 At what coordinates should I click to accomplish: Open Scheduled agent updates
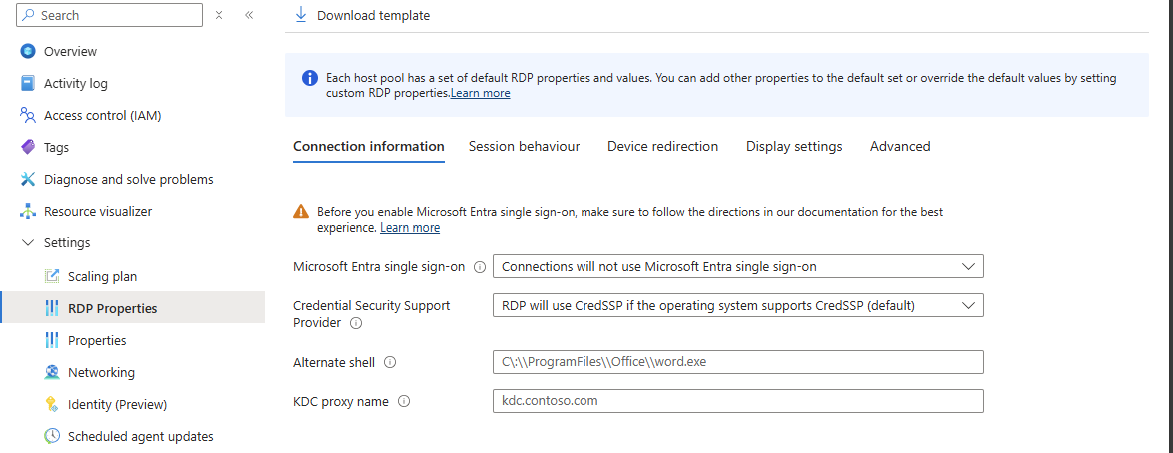pyautogui.click(x=140, y=436)
